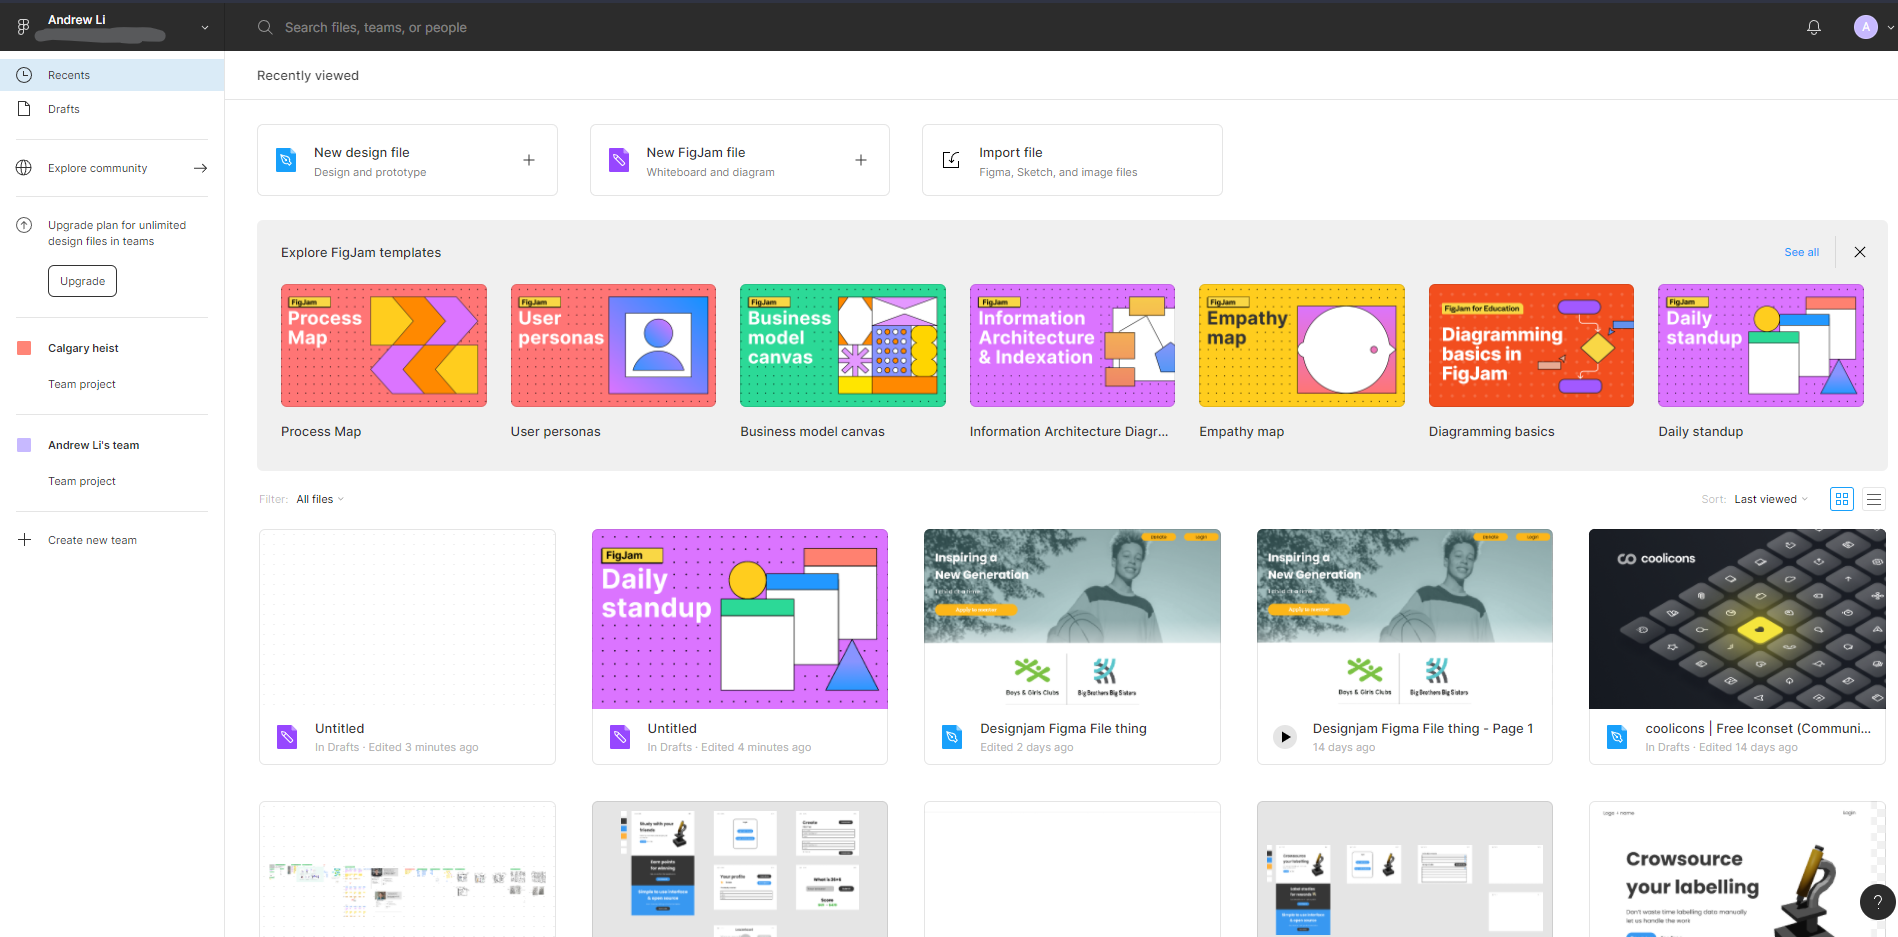Click the Figma logo icon
Screen dimensions: 1898x937
click(23, 27)
